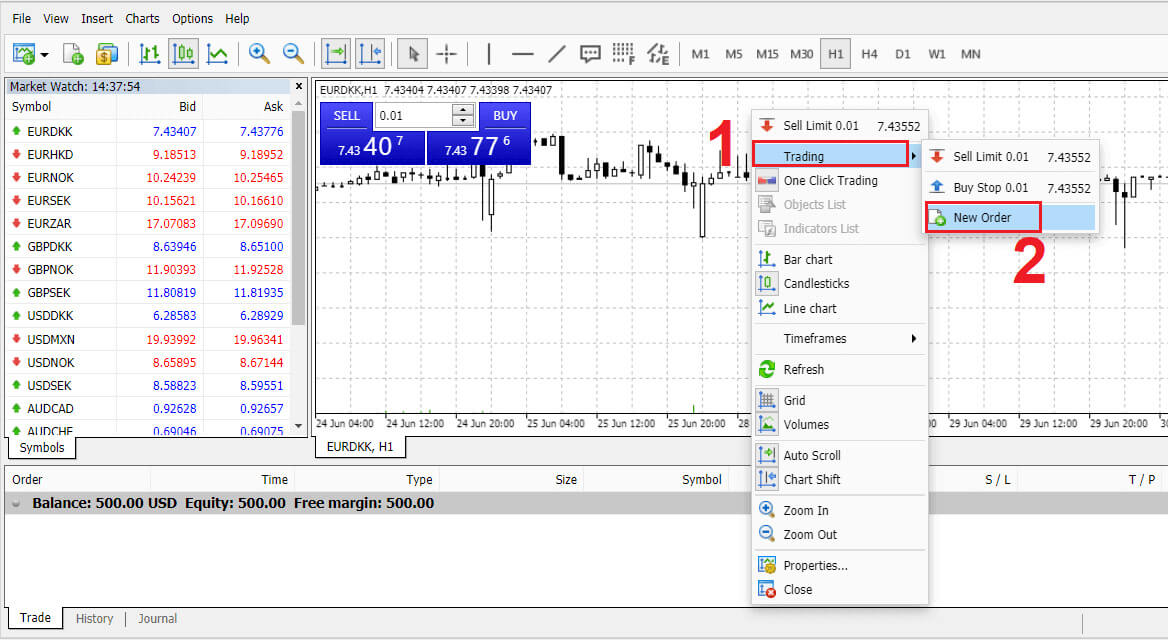
Task: Select the Bar chart toolbar icon
Action: click(x=150, y=53)
